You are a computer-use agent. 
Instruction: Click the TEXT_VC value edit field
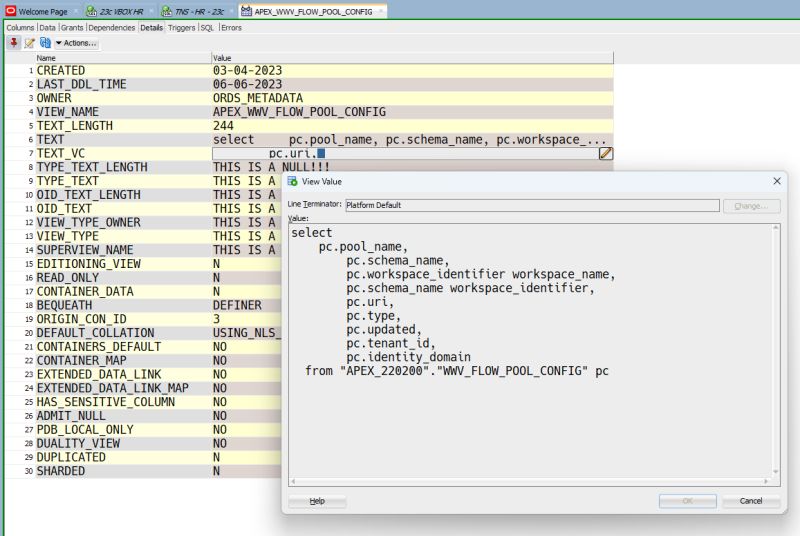tap(405, 153)
